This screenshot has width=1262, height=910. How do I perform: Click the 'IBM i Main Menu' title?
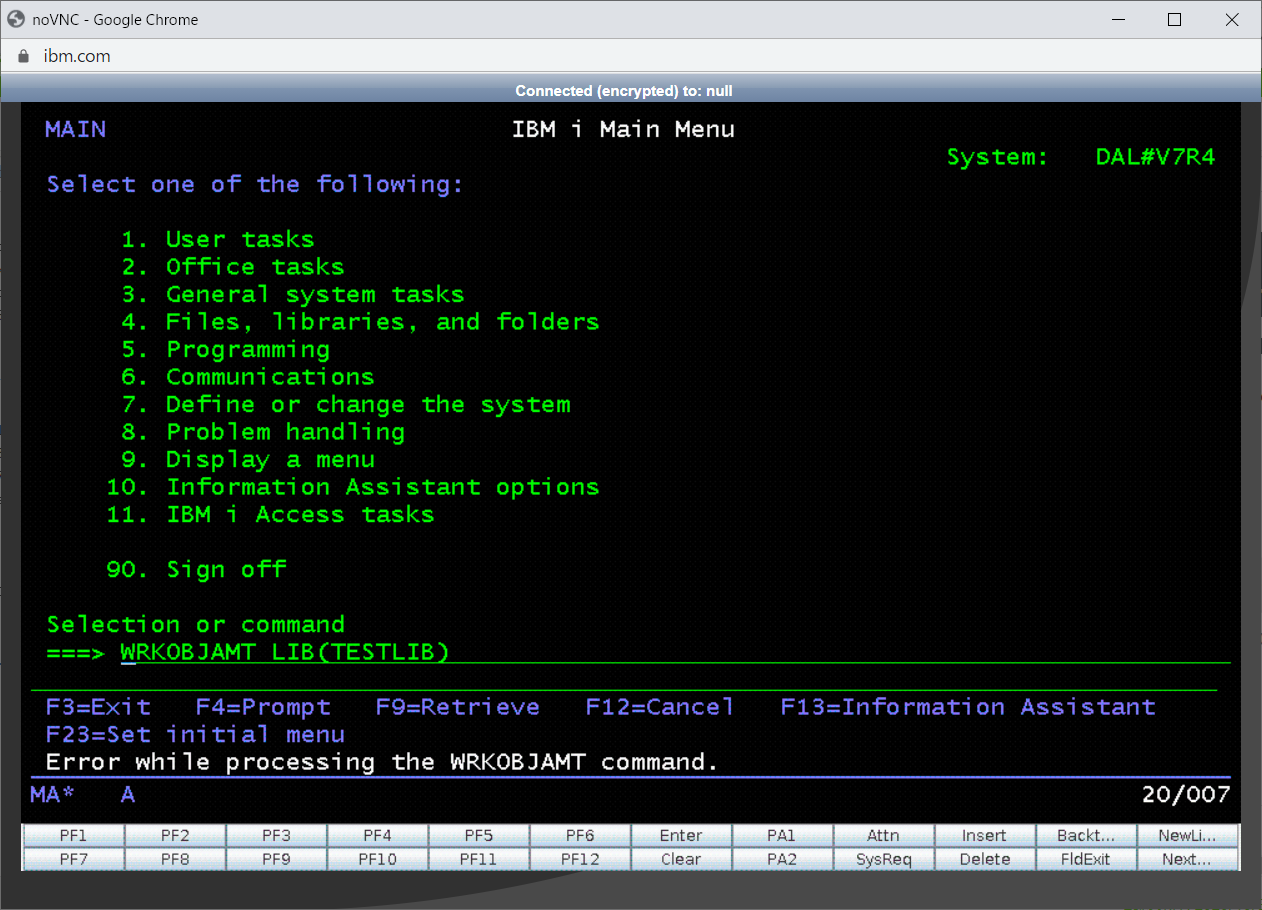point(623,129)
